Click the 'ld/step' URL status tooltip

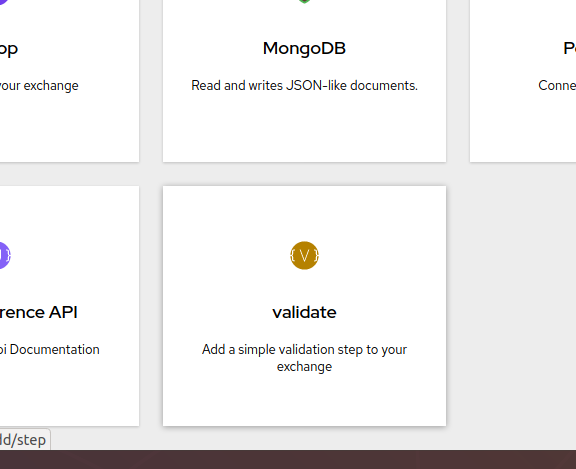click(23, 440)
